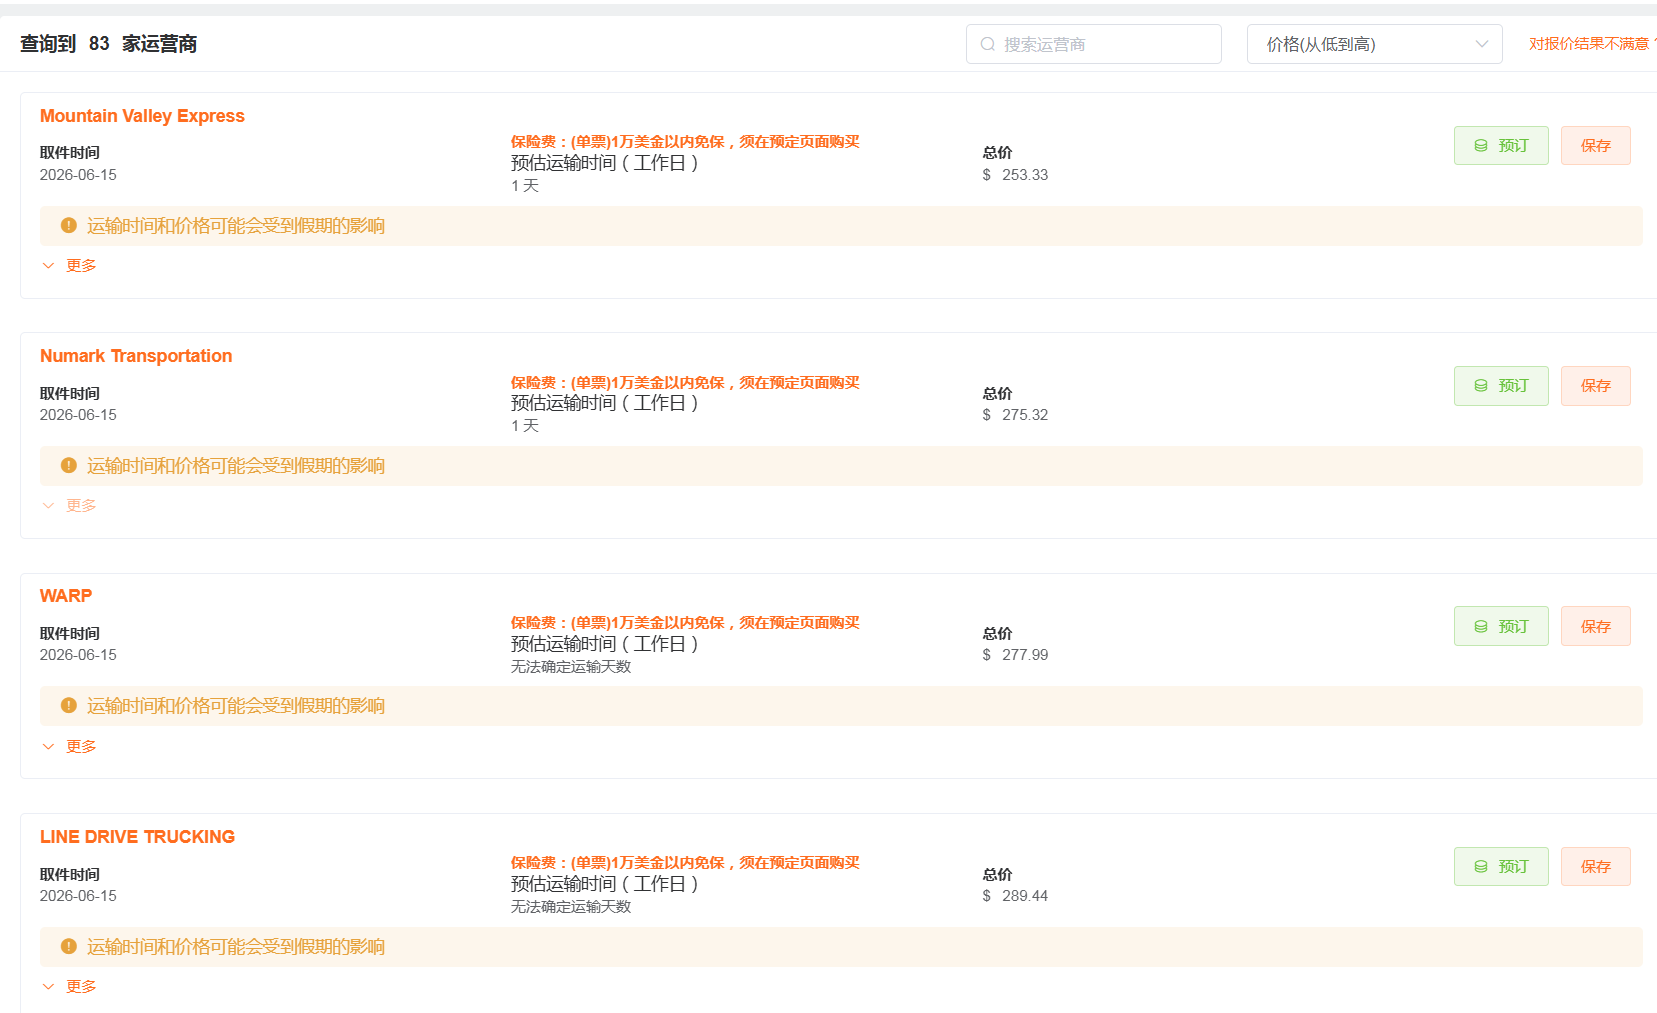The width and height of the screenshot is (1657, 1013).
Task: Expand 更多 under Mountain Valley Express
Action: point(69,266)
